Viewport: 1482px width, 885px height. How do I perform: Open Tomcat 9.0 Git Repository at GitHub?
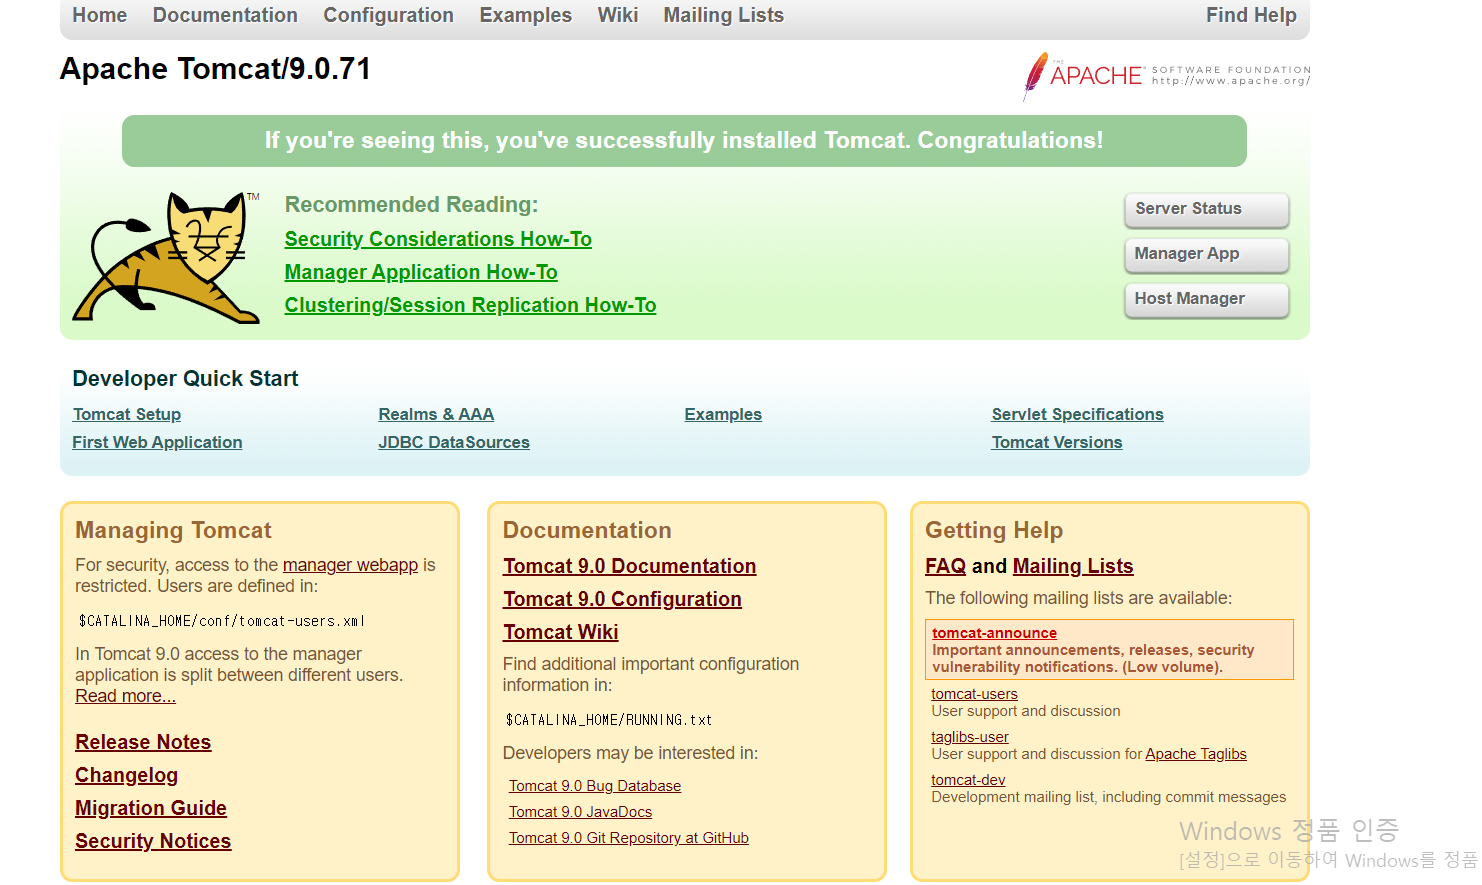pos(629,838)
